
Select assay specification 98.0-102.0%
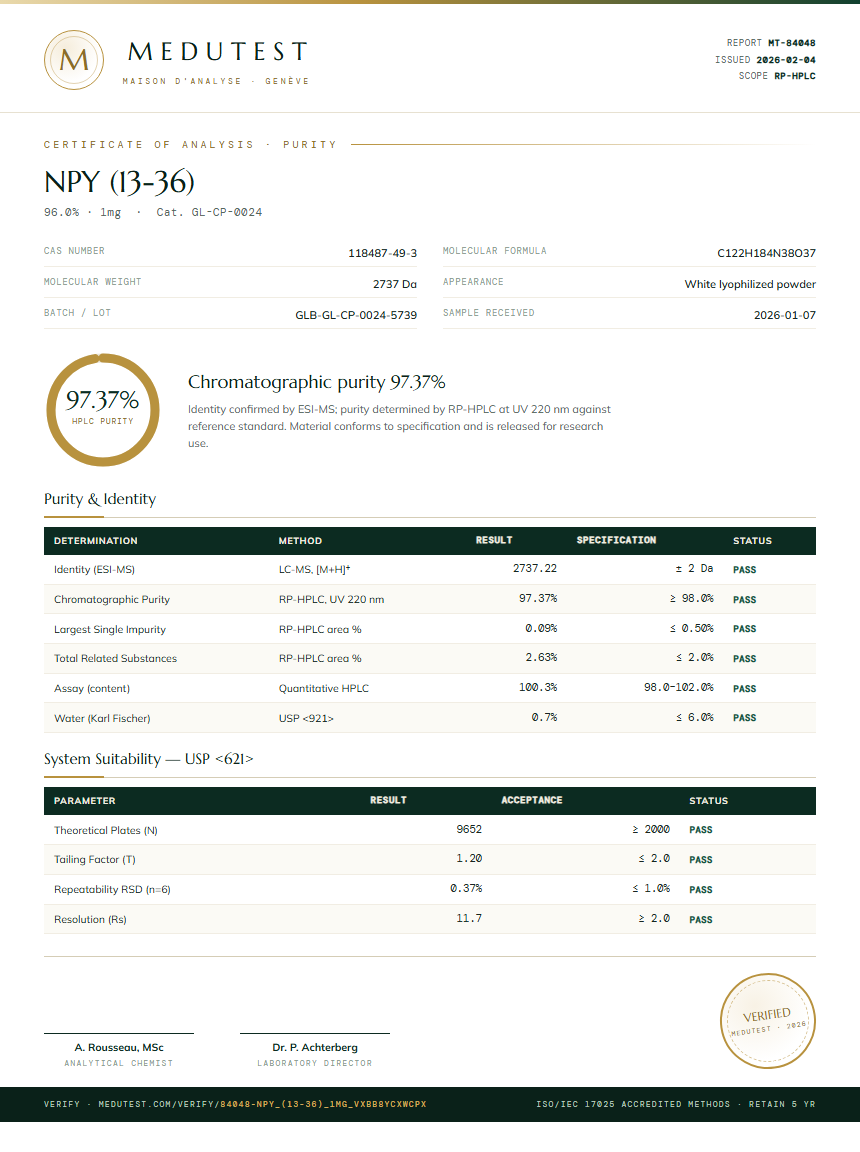[x=679, y=688]
